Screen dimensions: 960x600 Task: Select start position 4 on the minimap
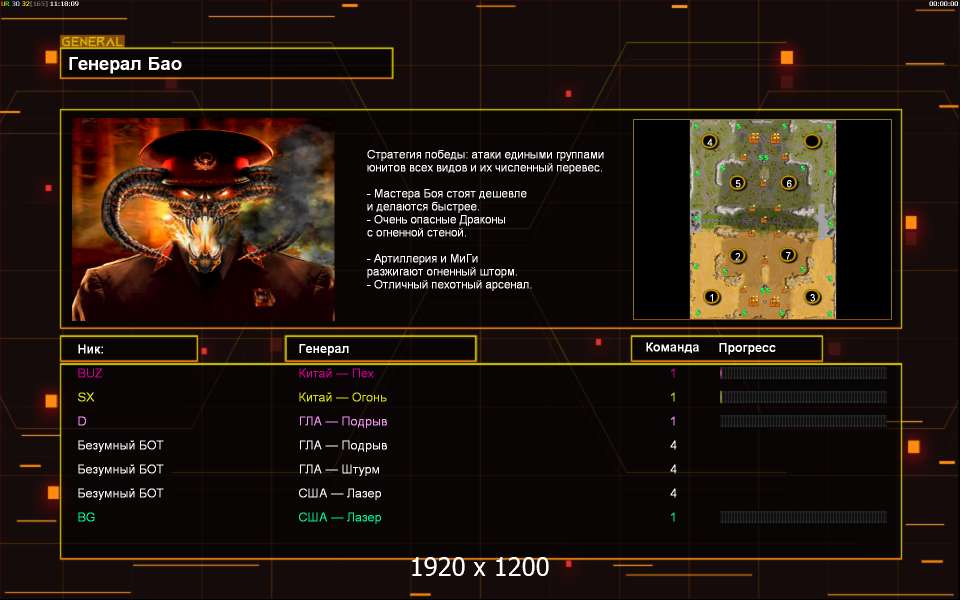(x=710, y=142)
